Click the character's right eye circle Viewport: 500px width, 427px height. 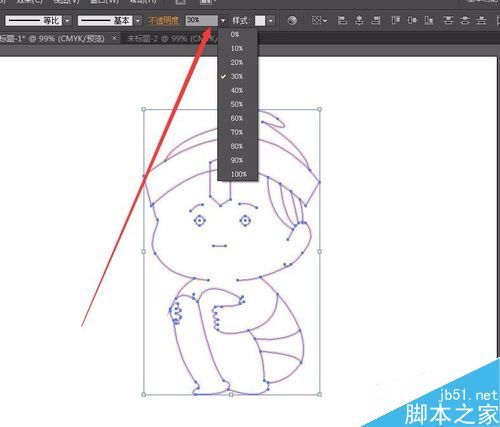point(245,220)
